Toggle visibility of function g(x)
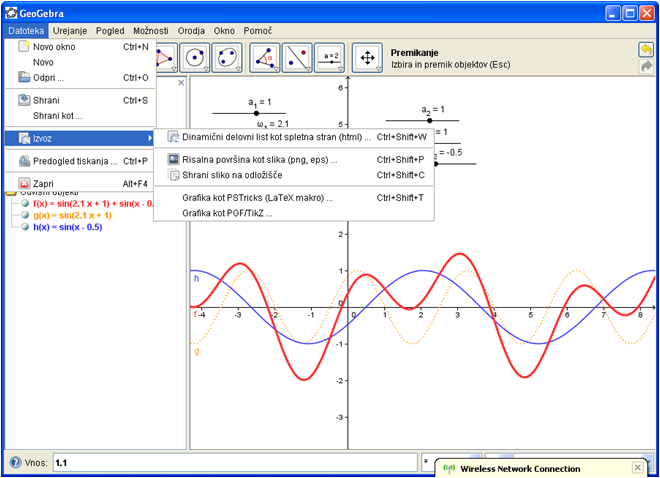660x478 pixels. [25, 215]
